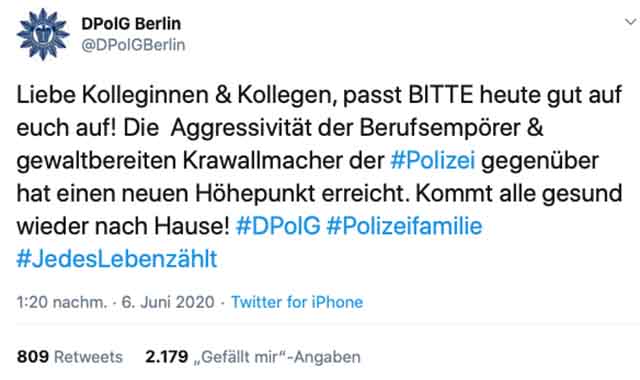Open the DPolG Berlin police star avatar
Viewport: 640px width, 380px height.
43,34
